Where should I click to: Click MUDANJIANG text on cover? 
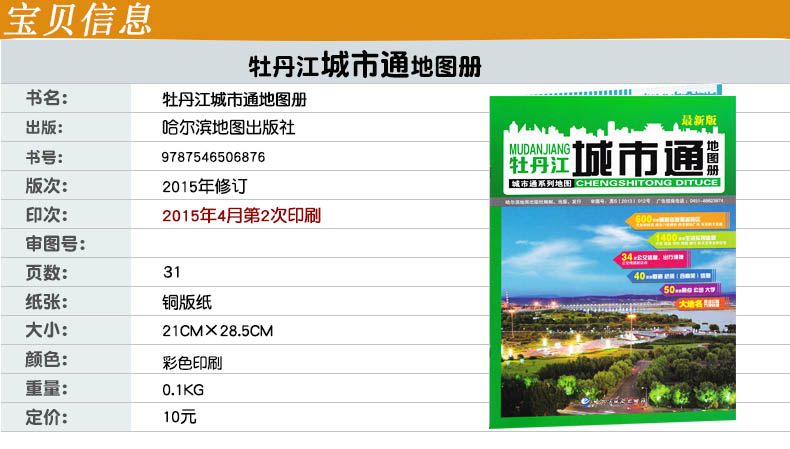(x=539, y=149)
